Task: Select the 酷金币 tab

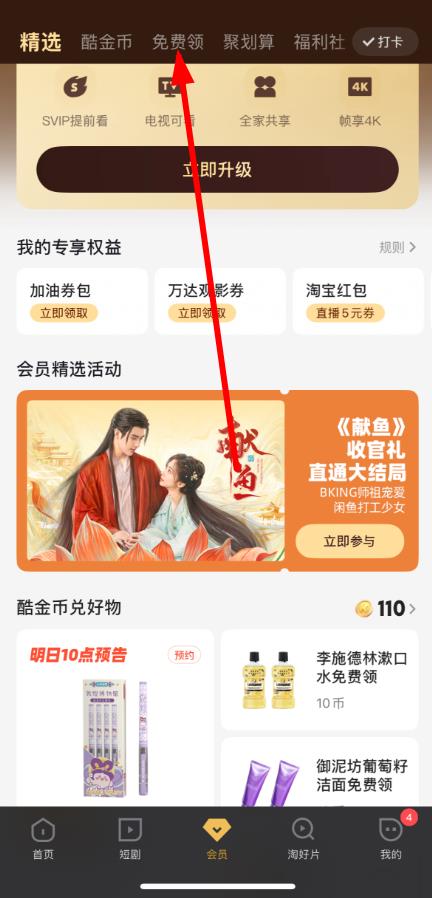Action: click(x=107, y=42)
